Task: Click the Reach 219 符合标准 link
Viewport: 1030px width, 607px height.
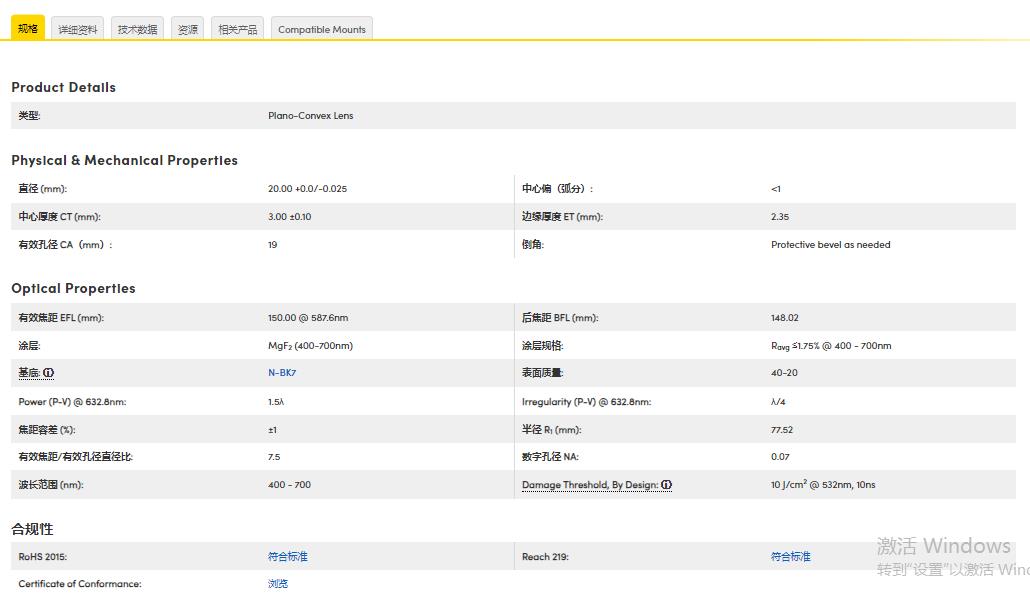Action: point(790,556)
